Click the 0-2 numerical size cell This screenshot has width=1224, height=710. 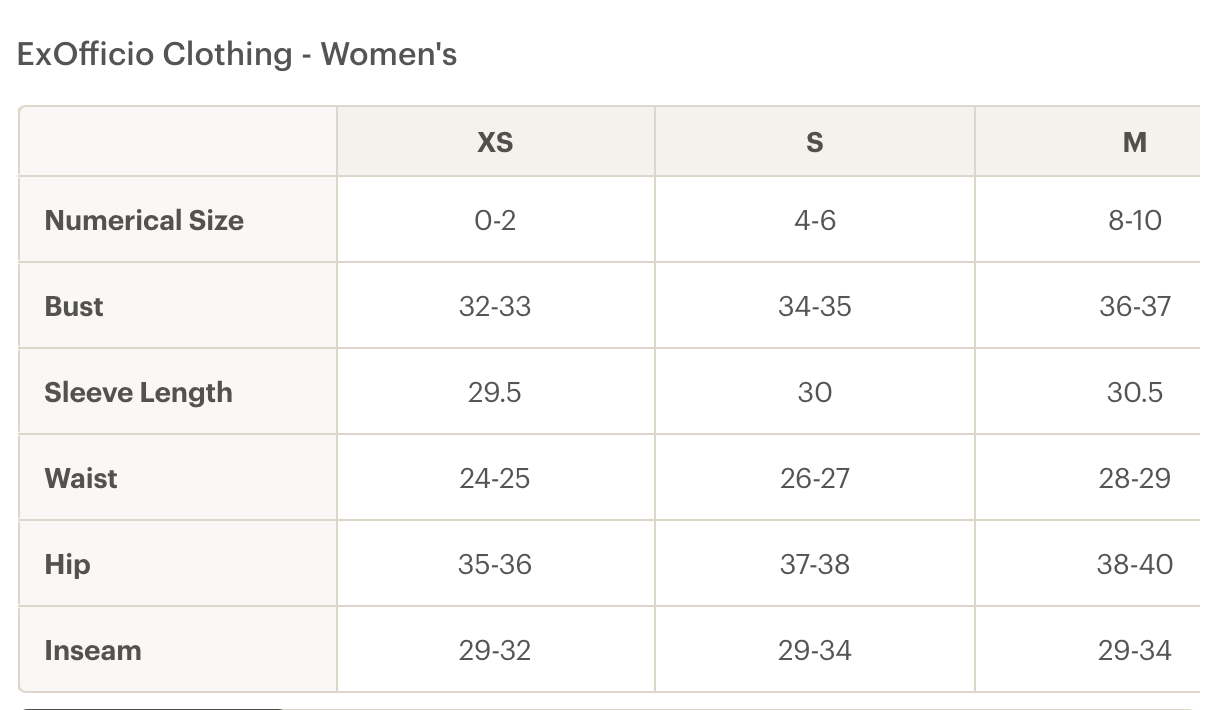(x=495, y=220)
